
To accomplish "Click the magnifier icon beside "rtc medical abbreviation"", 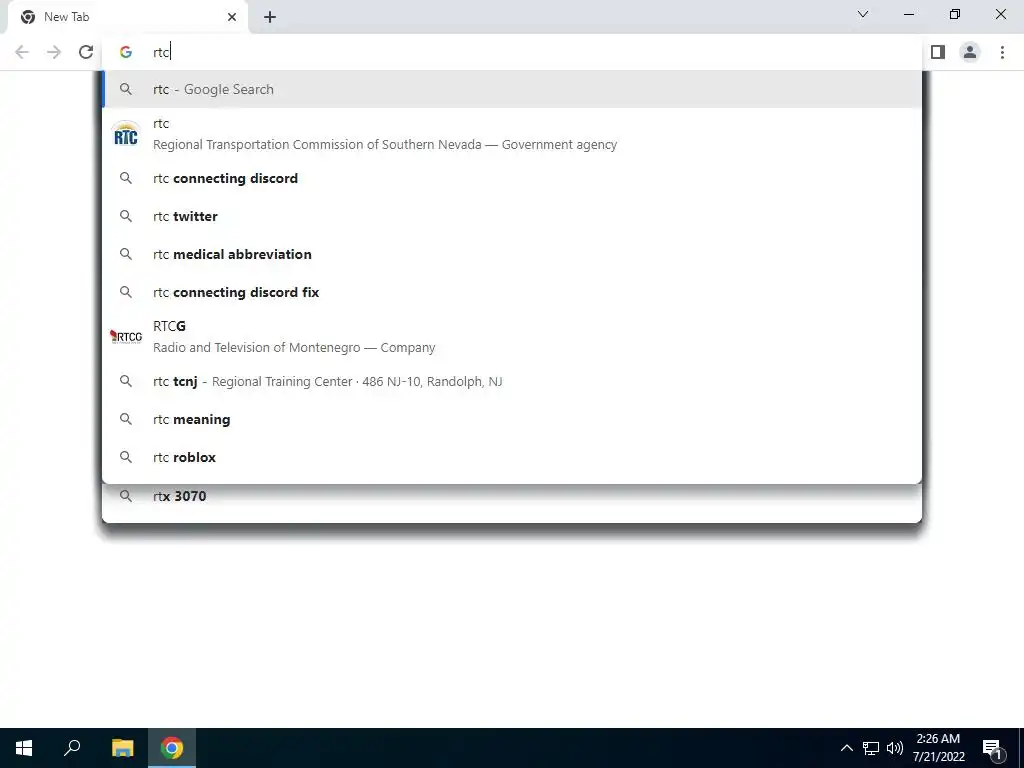I will tap(125, 254).
